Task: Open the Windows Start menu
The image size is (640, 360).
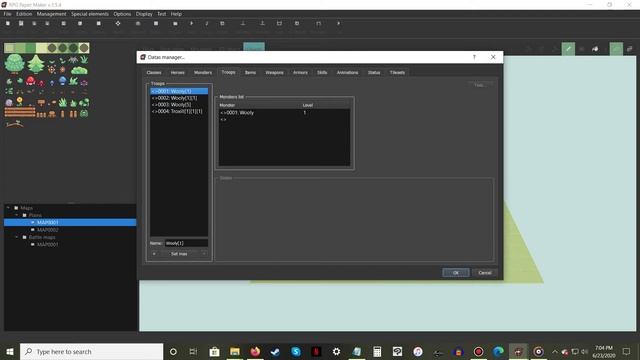Action: [x=10, y=351]
